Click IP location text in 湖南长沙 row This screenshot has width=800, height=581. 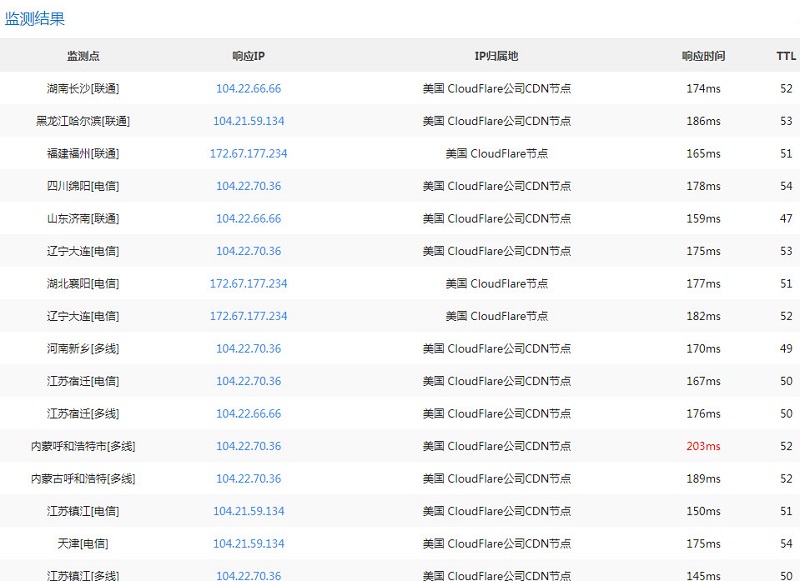(496, 88)
